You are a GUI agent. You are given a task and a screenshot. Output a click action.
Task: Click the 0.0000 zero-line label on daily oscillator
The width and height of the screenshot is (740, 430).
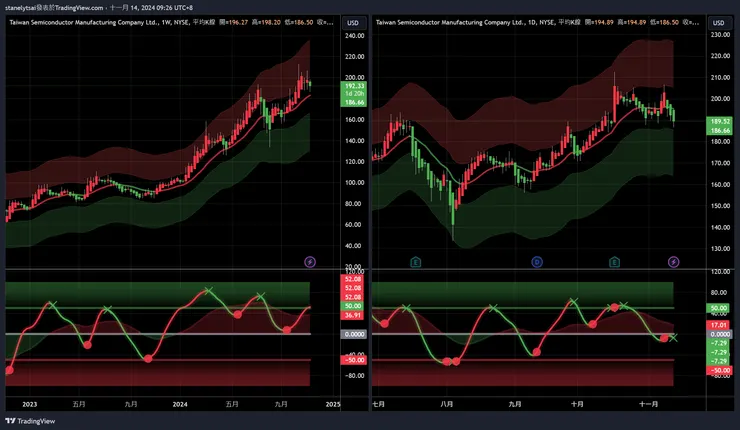coord(720,334)
